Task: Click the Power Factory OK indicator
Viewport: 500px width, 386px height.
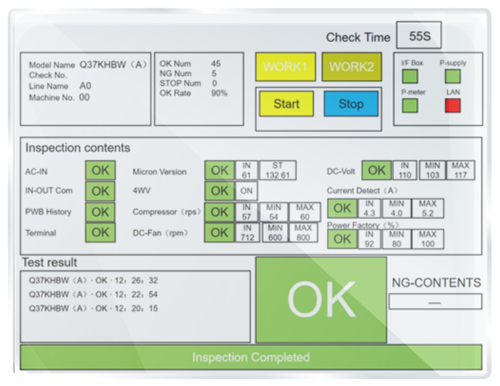Action: tap(342, 239)
